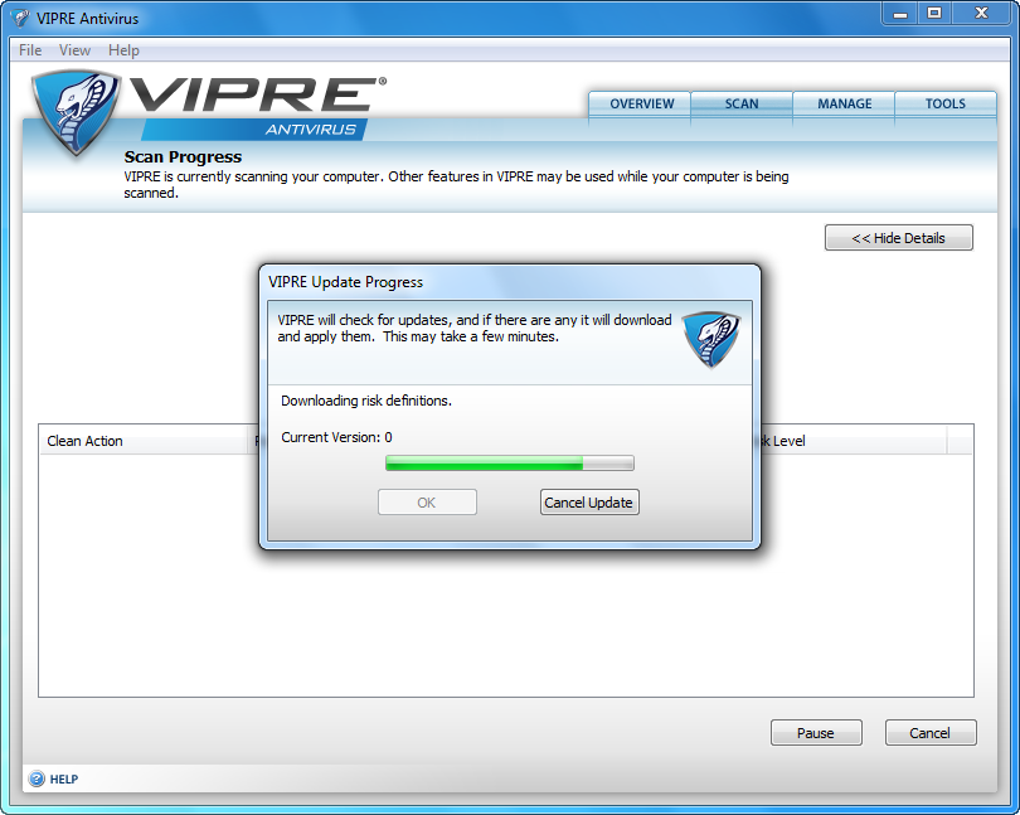Maximize the VIPRE Antivirus window

pos(934,14)
